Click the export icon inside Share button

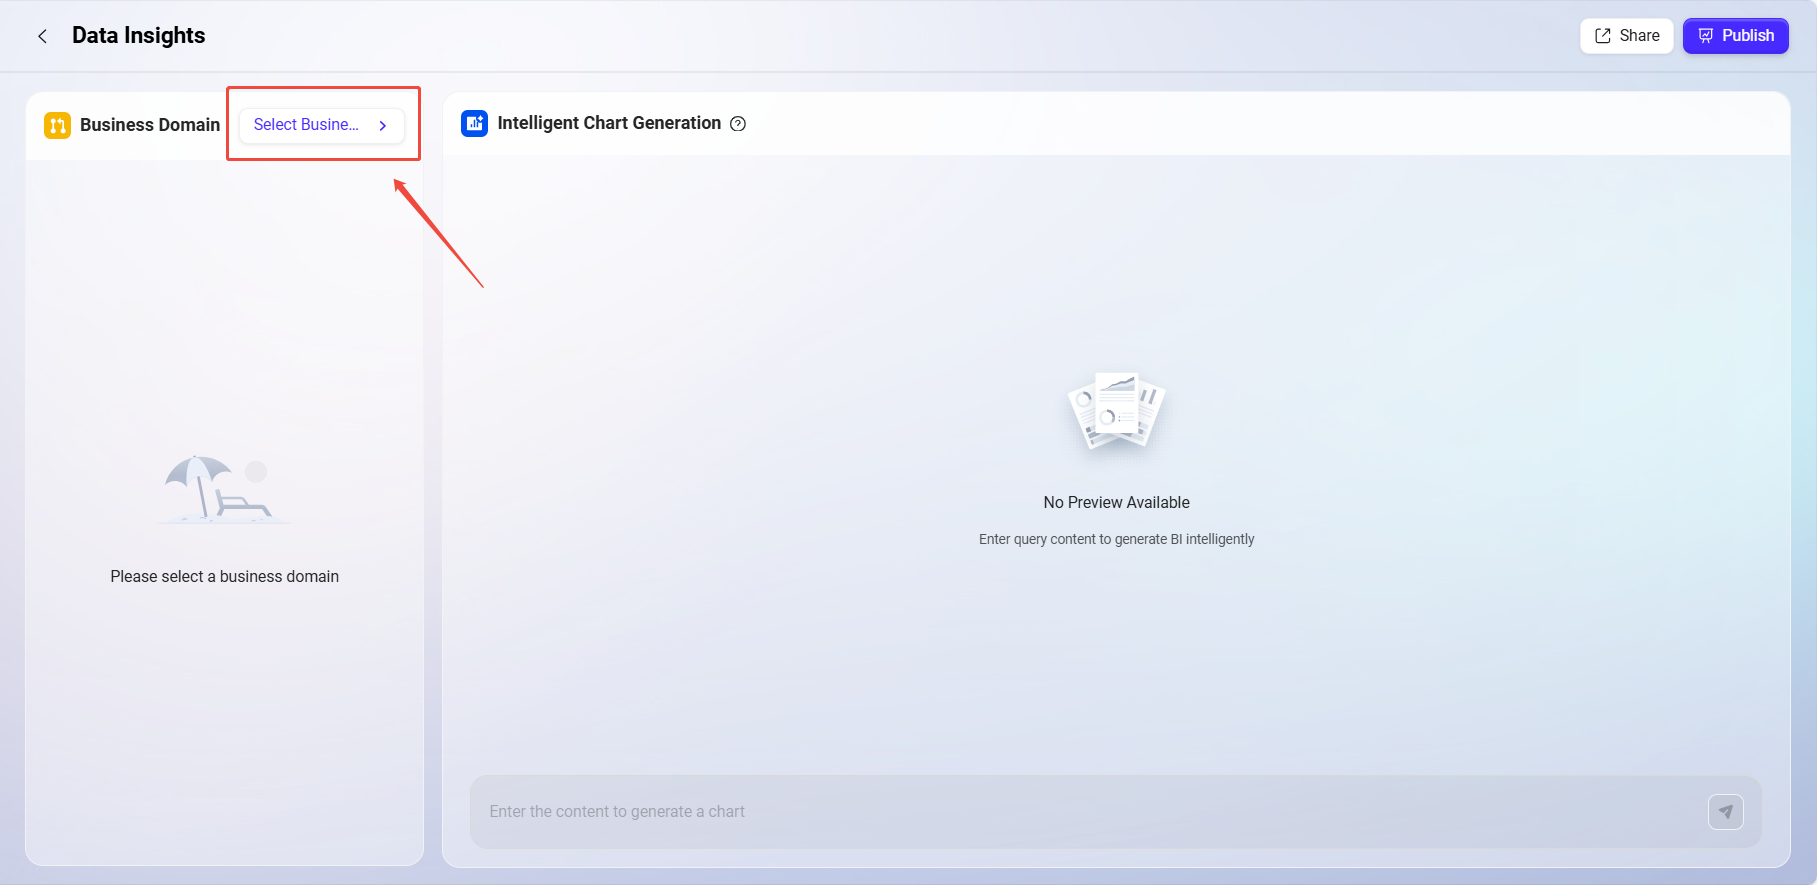click(x=1602, y=36)
